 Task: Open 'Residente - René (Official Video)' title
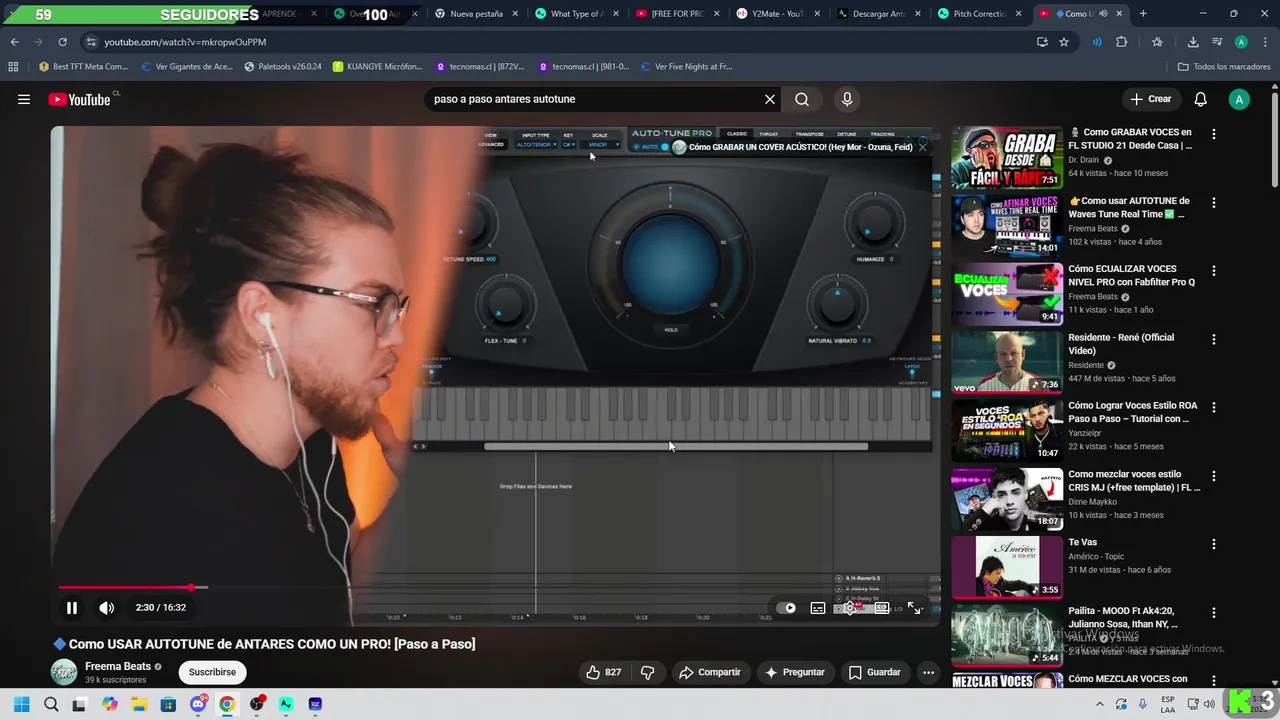pos(1121,344)
